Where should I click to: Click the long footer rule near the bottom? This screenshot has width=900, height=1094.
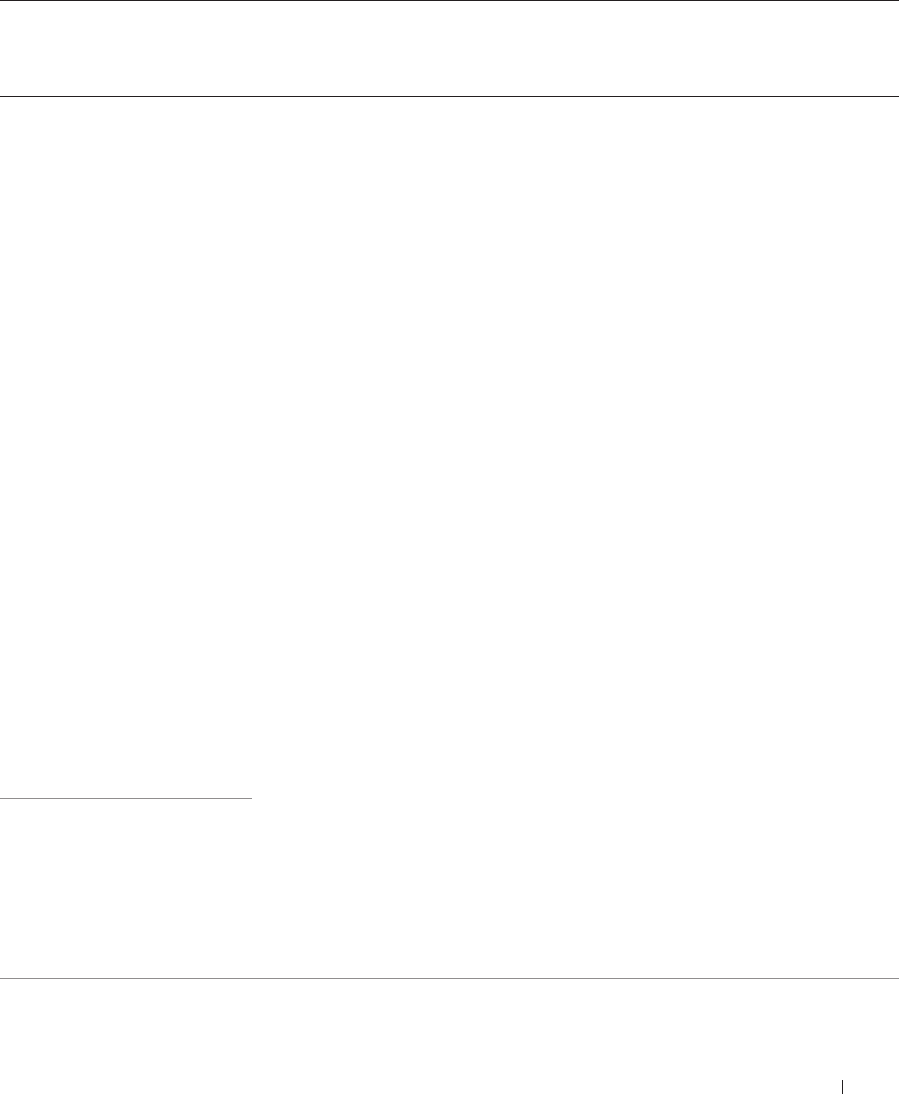(x=450, y=978)
